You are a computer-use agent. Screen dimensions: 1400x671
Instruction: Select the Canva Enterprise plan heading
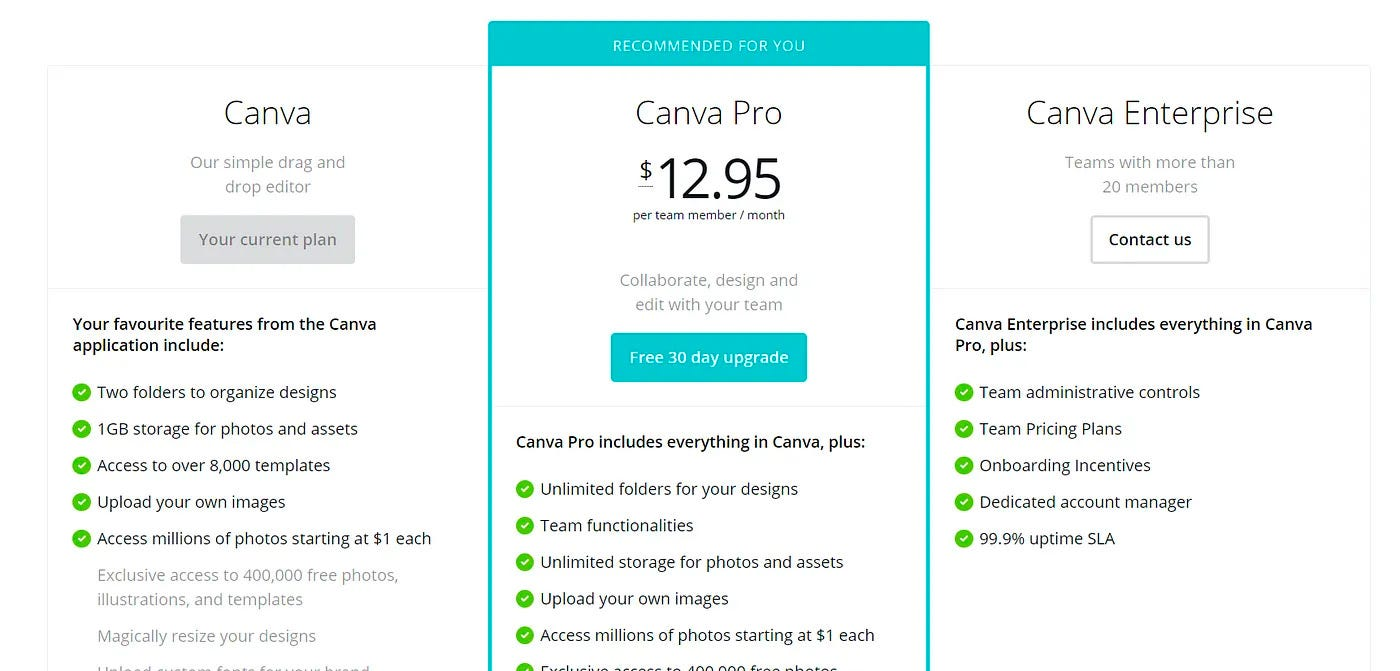click(x=1149, y=113)
